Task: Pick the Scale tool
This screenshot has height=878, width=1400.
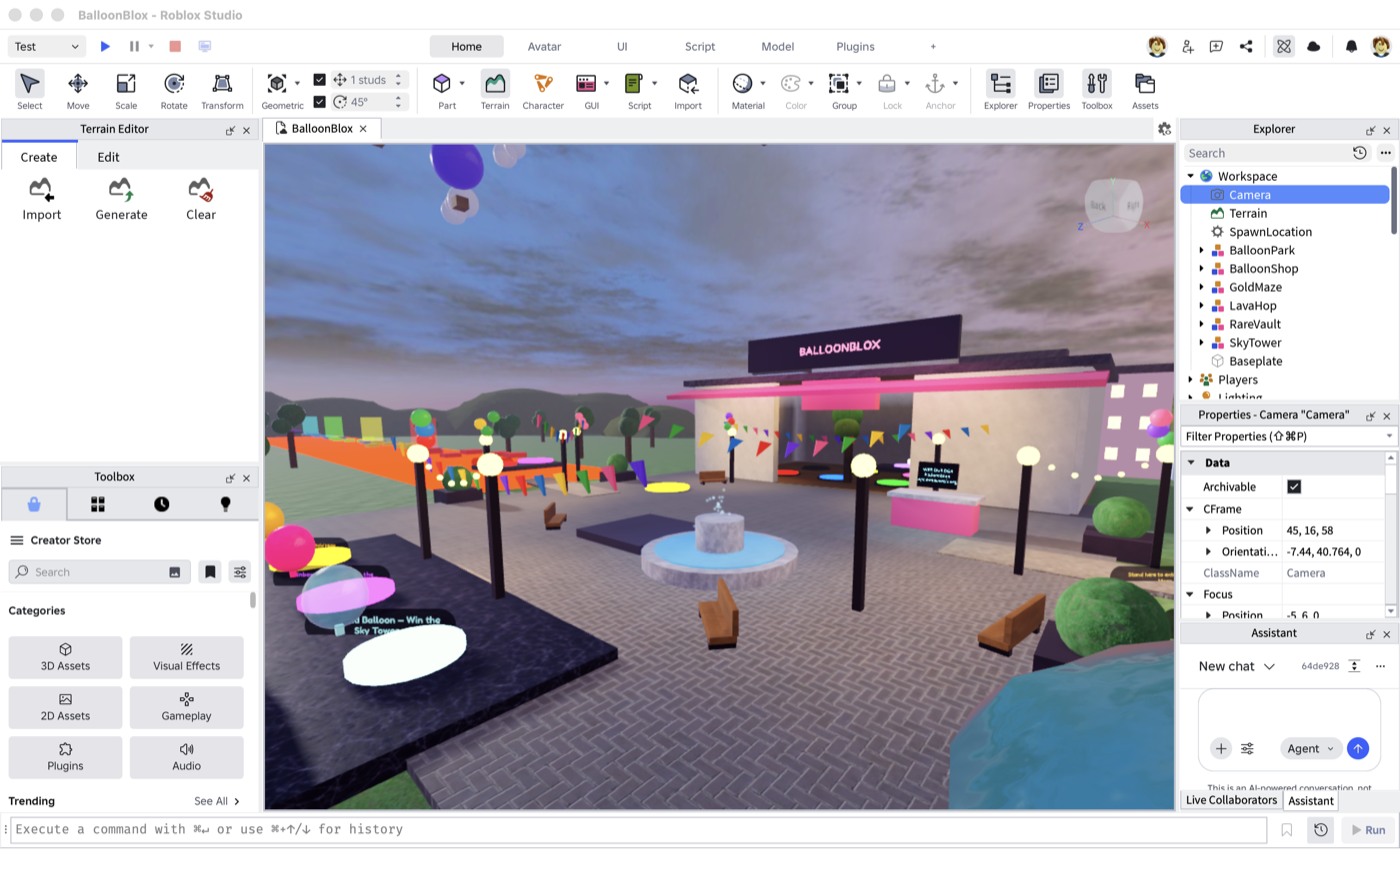Action: point(126,90)
